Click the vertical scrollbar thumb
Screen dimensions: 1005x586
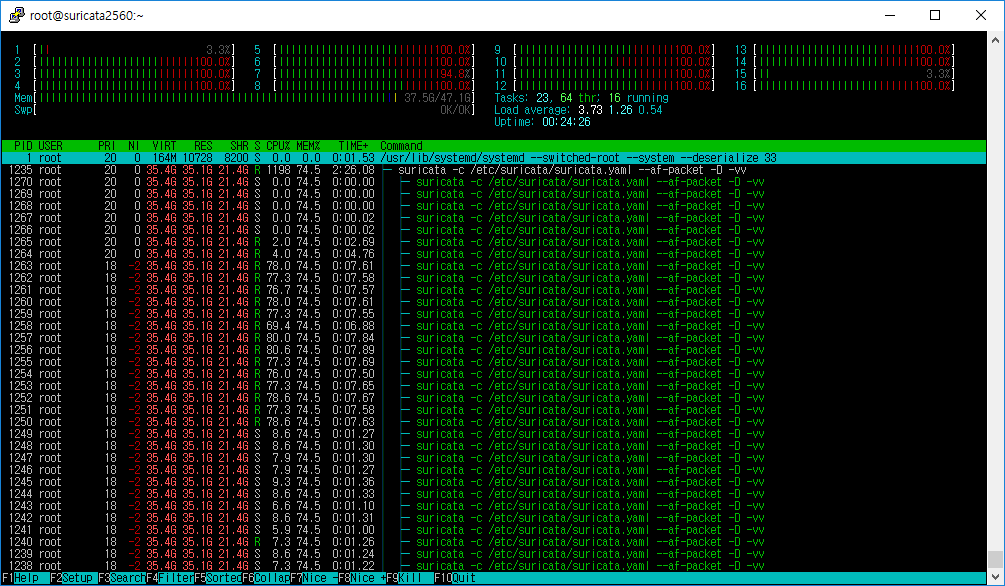click(x=995, y=559)
